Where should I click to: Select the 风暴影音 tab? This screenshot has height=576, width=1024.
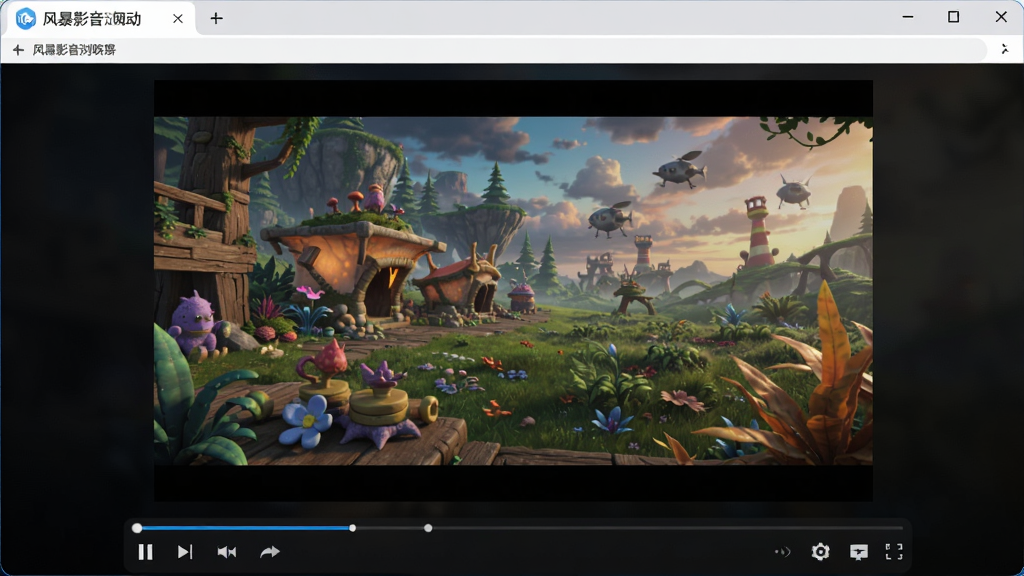pos(100,19)
